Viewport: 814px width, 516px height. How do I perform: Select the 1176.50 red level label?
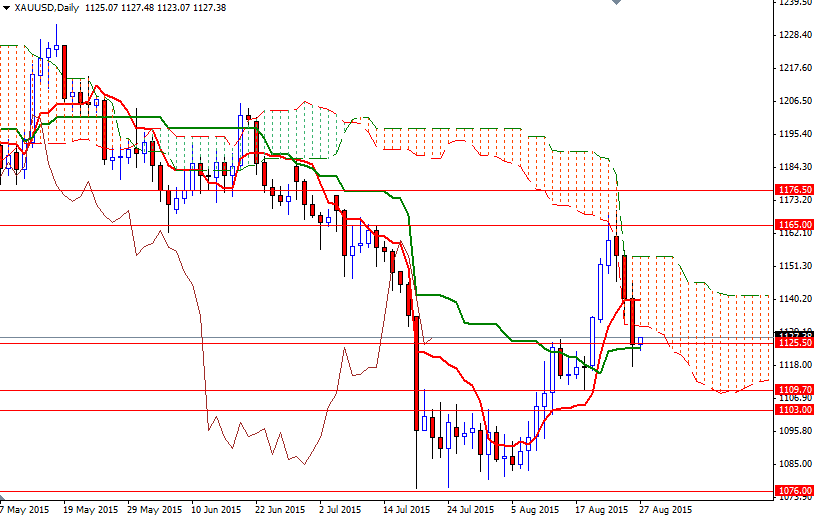point(794,189)
